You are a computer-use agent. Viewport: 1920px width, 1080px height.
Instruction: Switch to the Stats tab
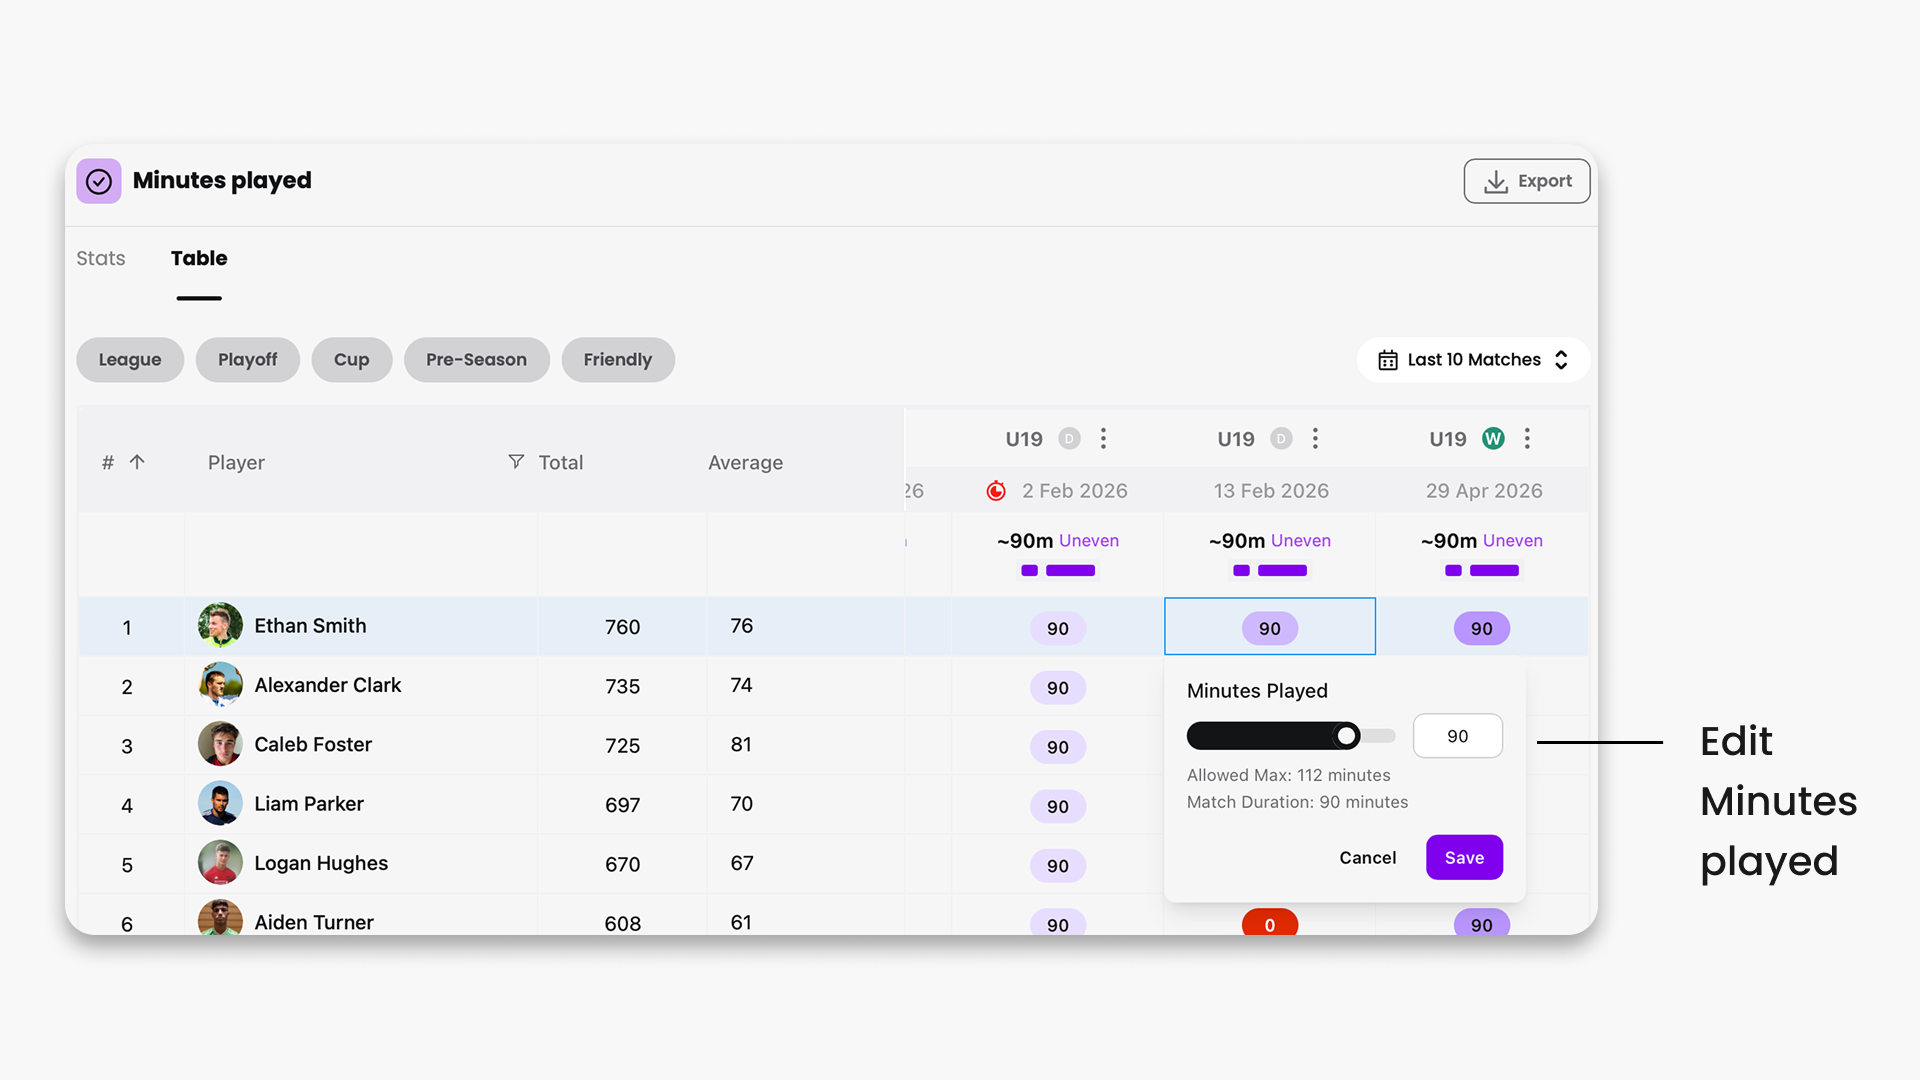tap(101, 258)
